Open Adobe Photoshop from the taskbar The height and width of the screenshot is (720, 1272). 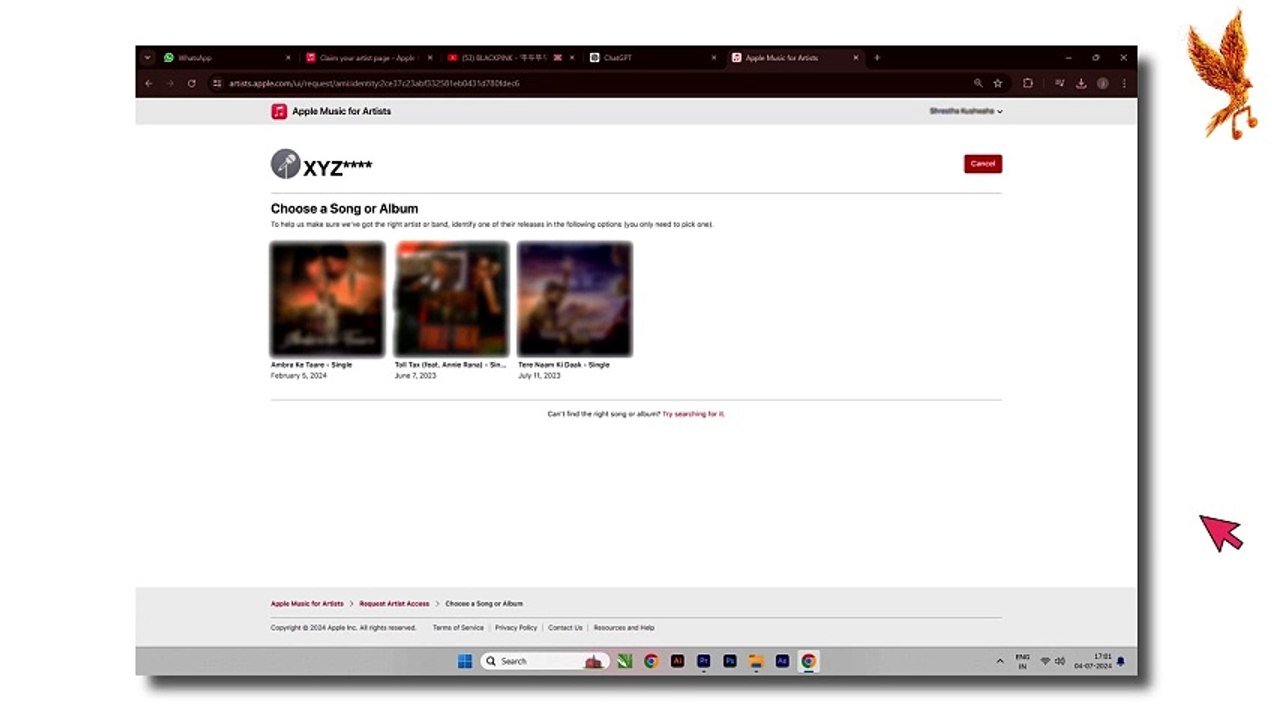730,661
